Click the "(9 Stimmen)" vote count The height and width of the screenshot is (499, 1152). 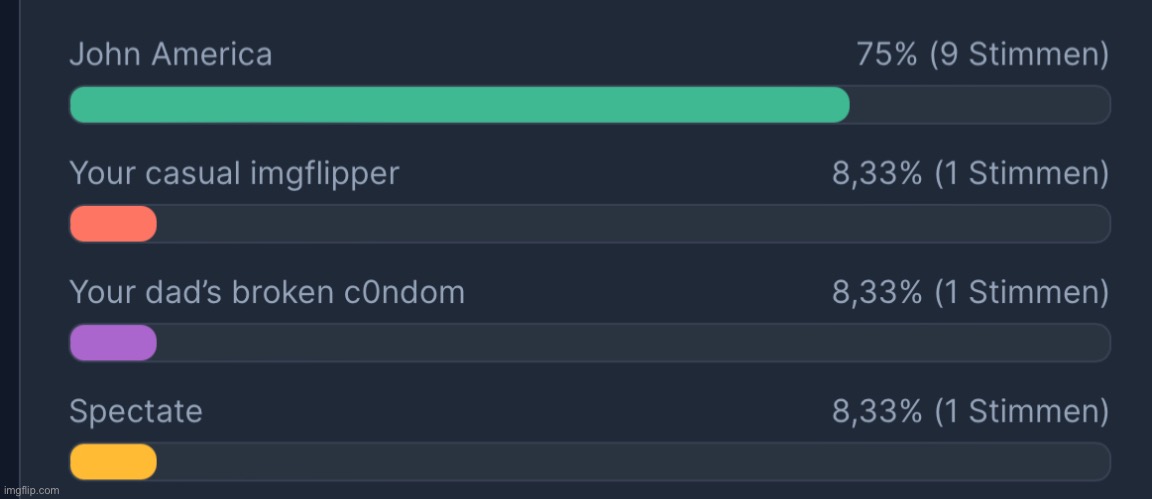click(1019, 54)
